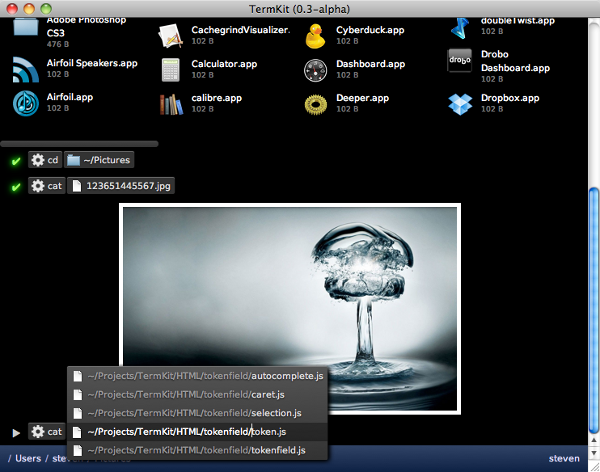Click the file icon beside caret.js suggestion
The width and height of the screenshot is (600, 472).
(78, 395)
